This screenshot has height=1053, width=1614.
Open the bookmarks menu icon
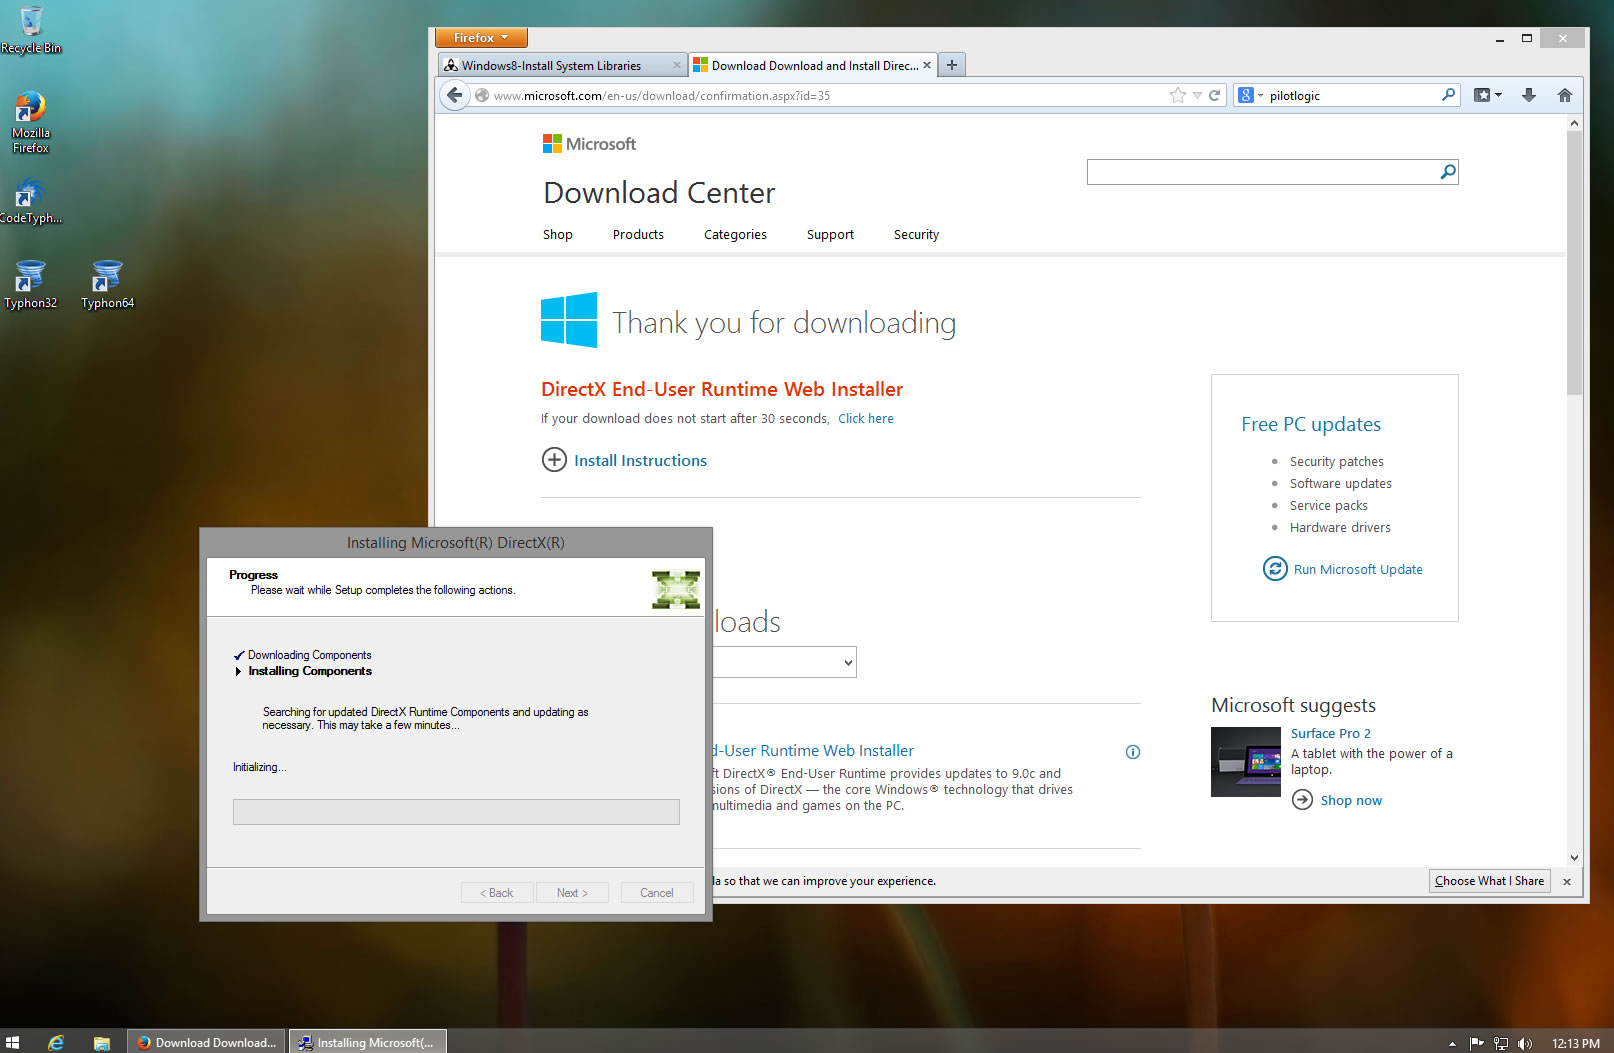tap(1482, 95)
